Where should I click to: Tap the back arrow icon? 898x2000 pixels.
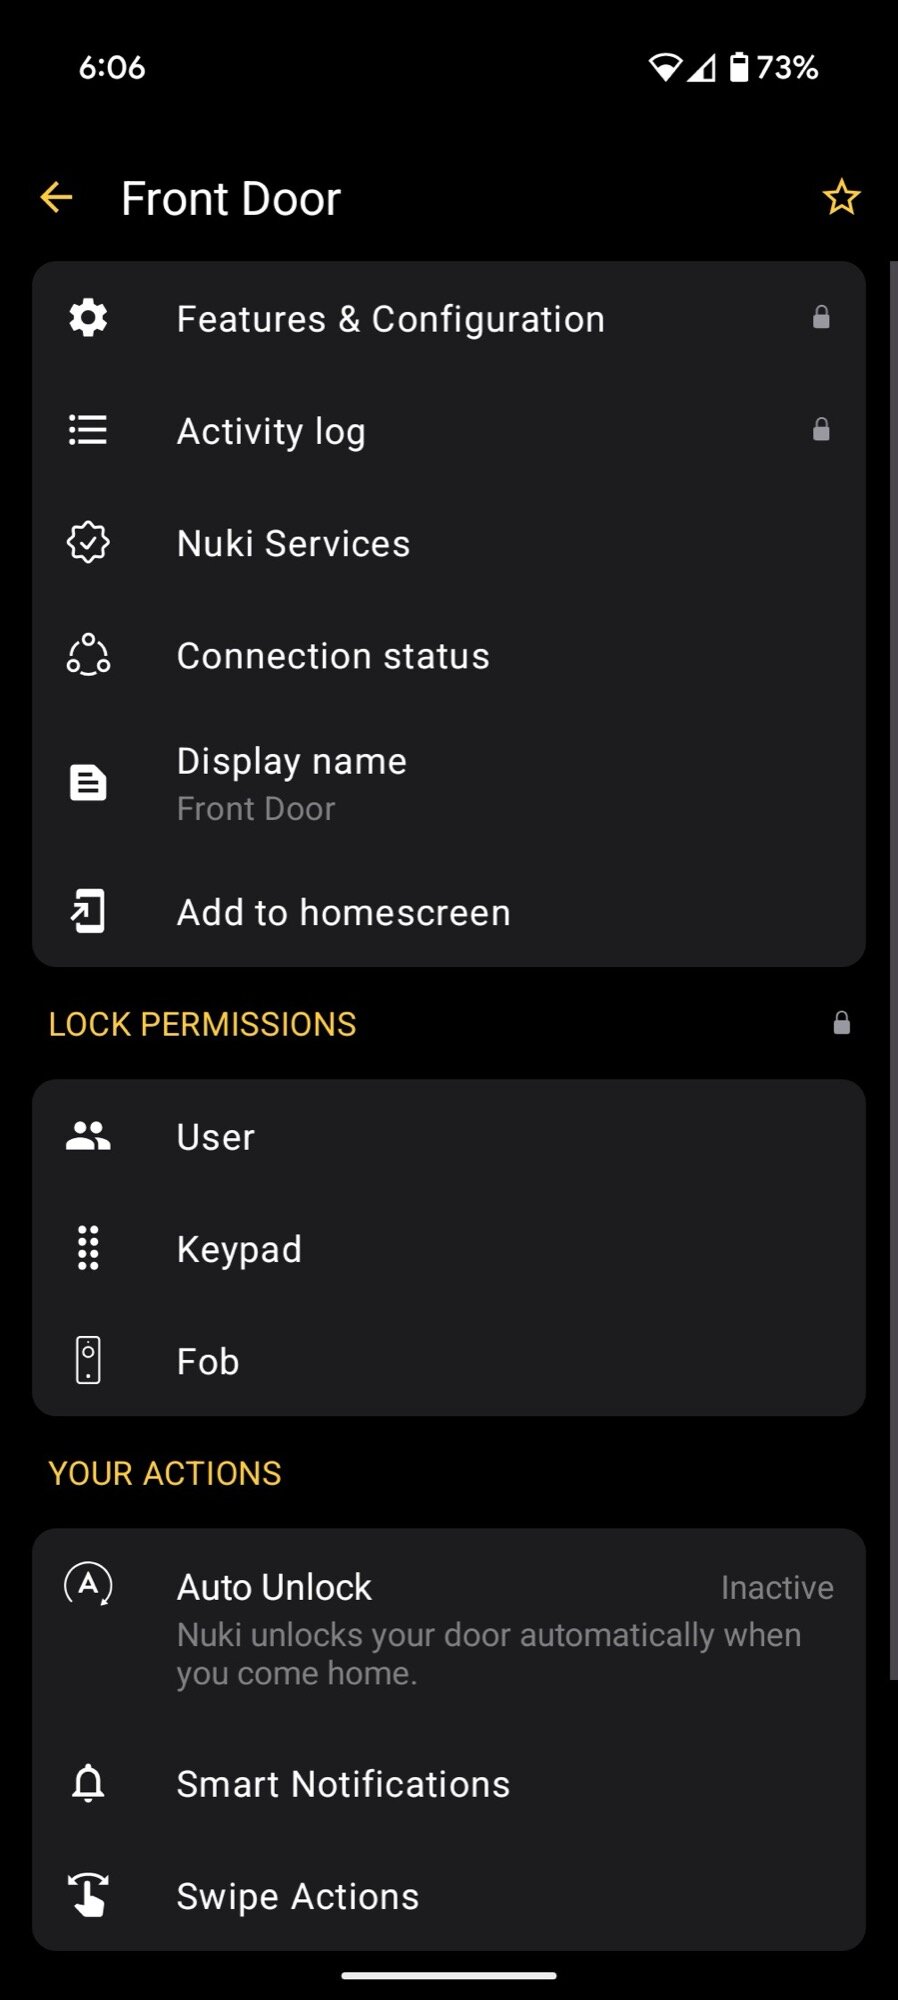point(56,198)
